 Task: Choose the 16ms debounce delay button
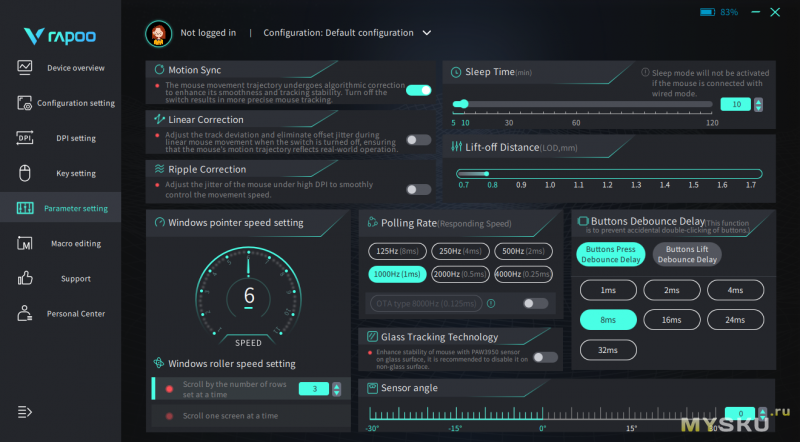(x=672, y=320)
